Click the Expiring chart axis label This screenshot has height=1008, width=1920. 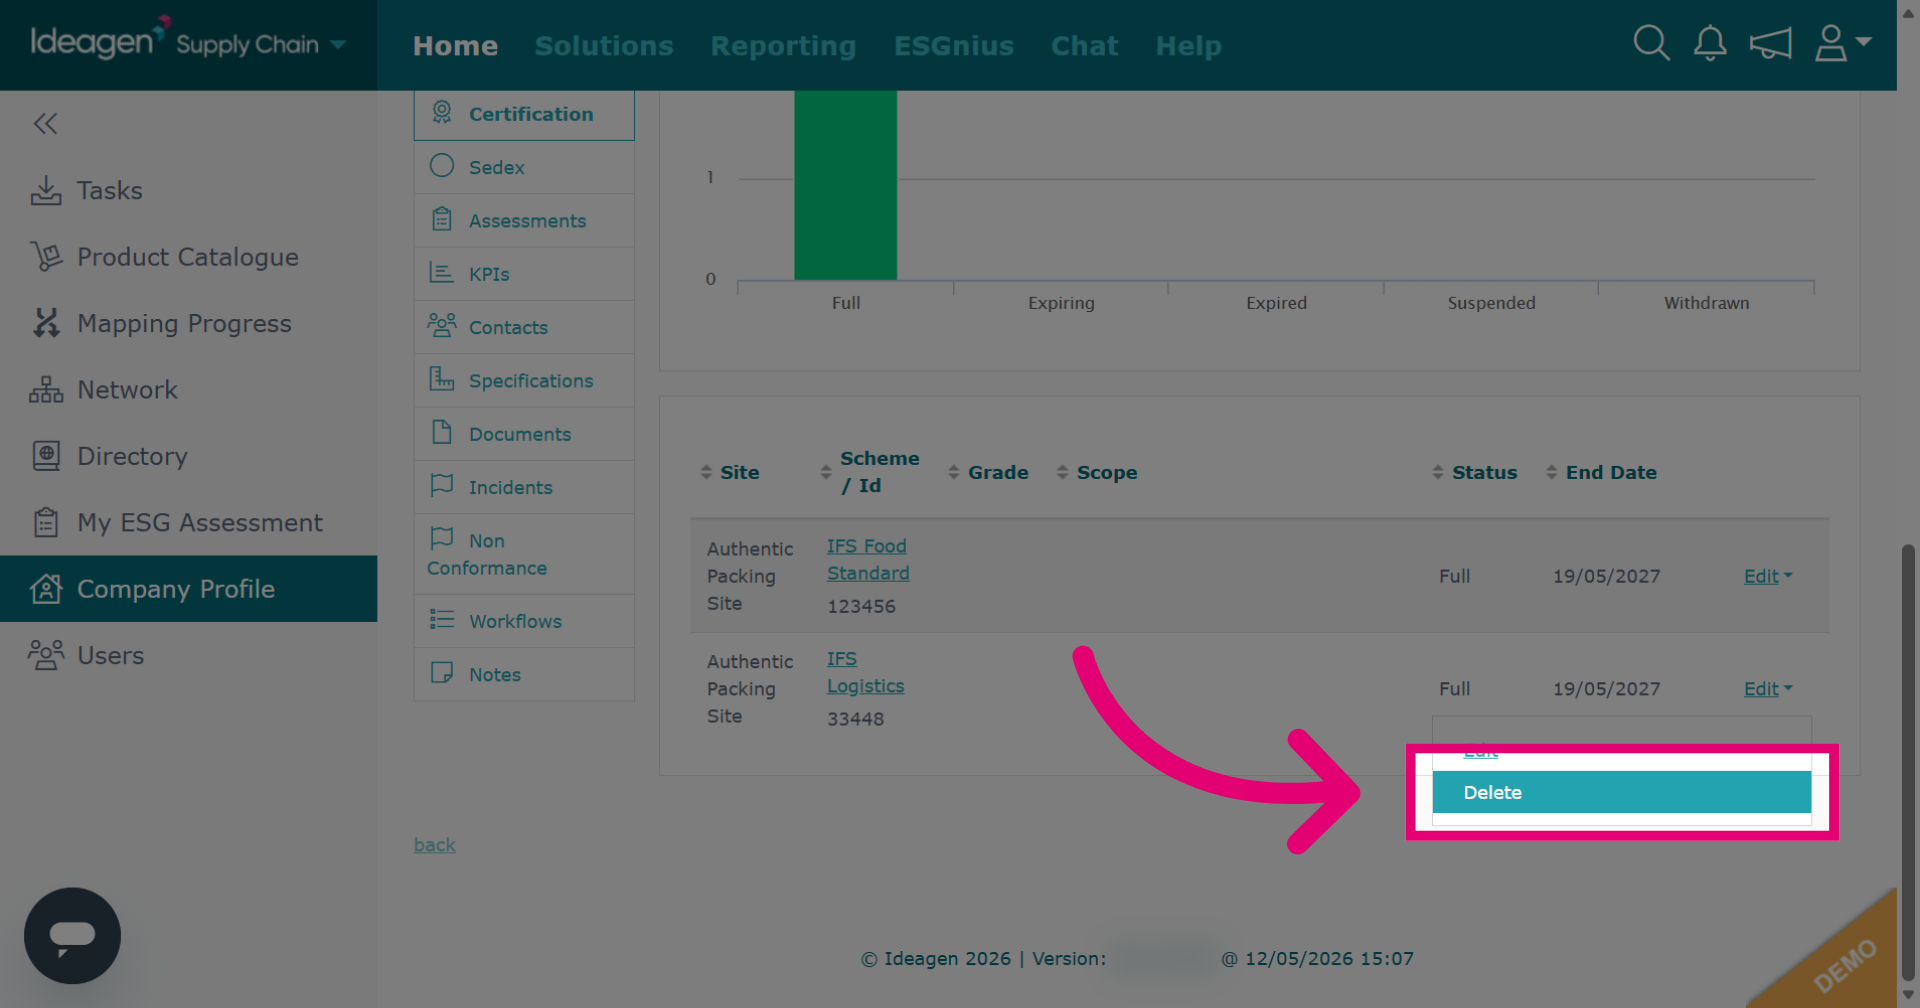[1061, 303]
